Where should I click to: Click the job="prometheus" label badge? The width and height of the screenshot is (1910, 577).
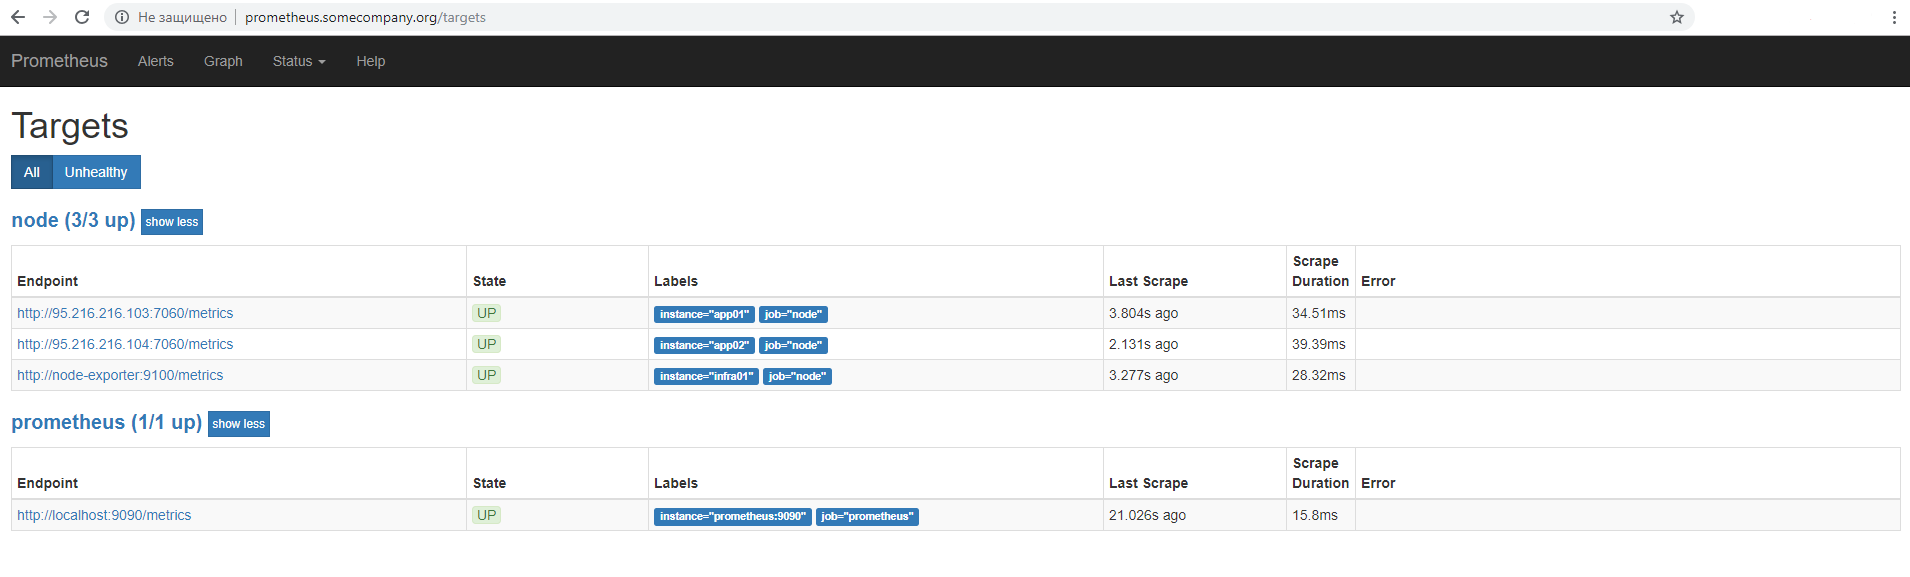[867, 516]
